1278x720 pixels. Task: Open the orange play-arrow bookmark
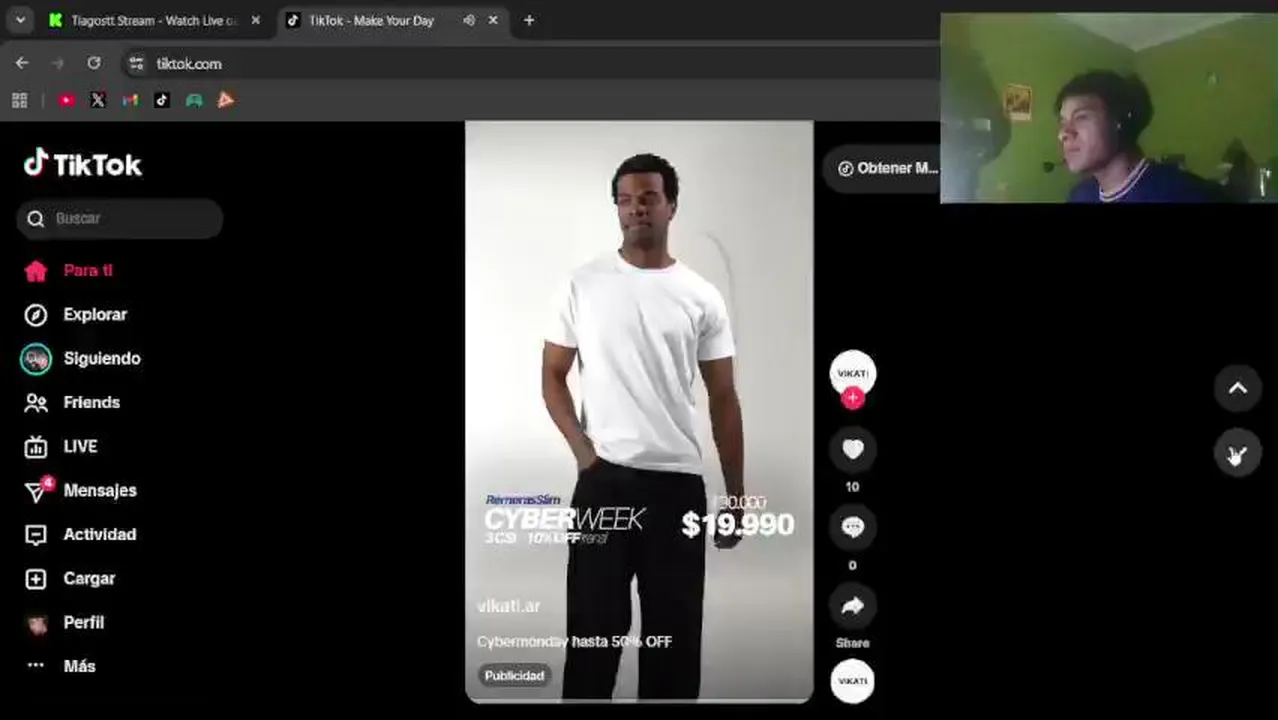tap(226, 100)
